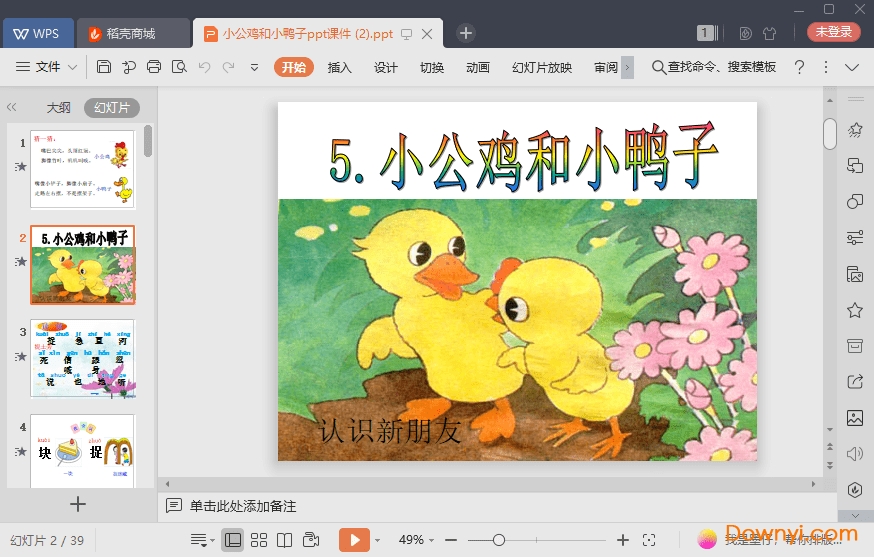
Task: Add a new document tab
Action: [465, 33]
